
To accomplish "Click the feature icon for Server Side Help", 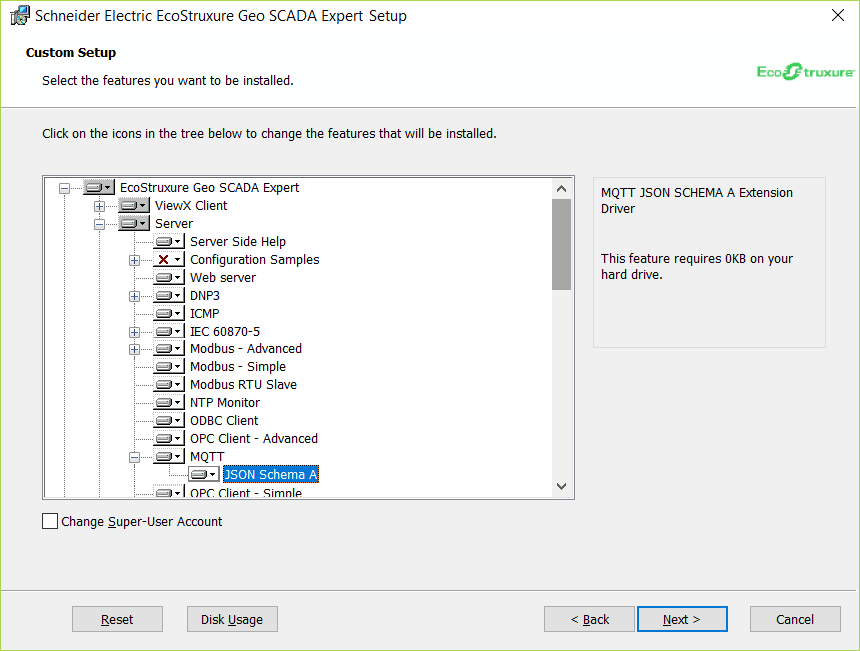I will pyautogui.click(x=169, y=242).
